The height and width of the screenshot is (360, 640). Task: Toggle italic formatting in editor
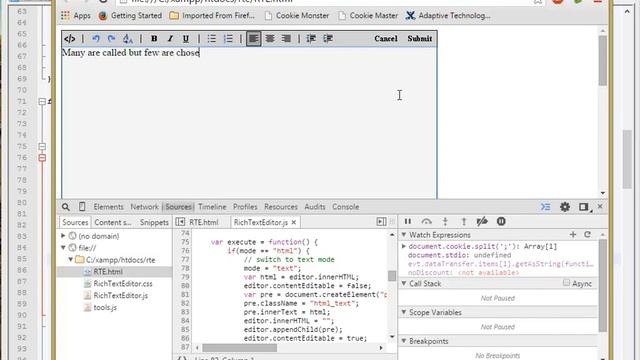(170, 38)
